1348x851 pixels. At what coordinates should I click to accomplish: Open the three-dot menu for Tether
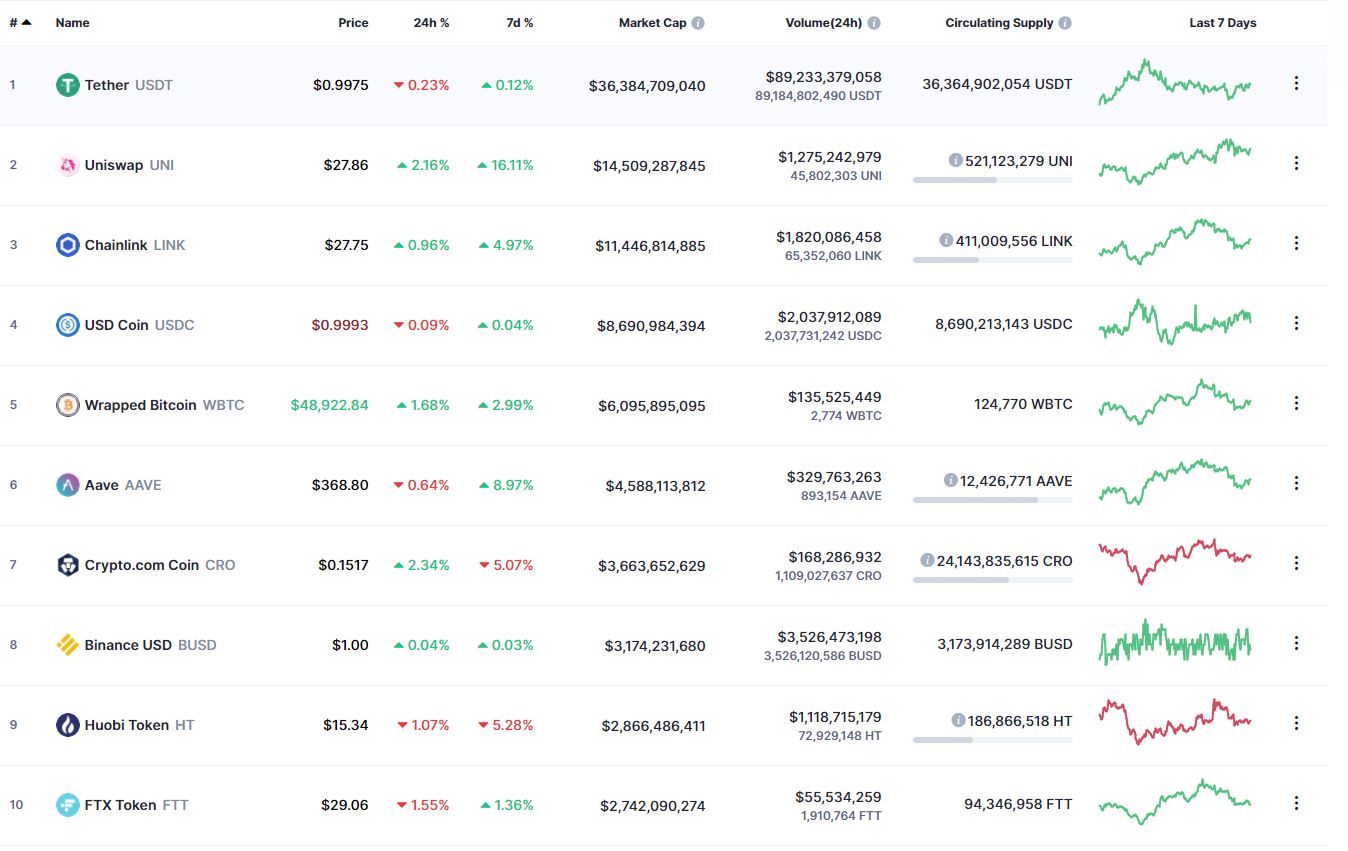(x=1296, y=83)
